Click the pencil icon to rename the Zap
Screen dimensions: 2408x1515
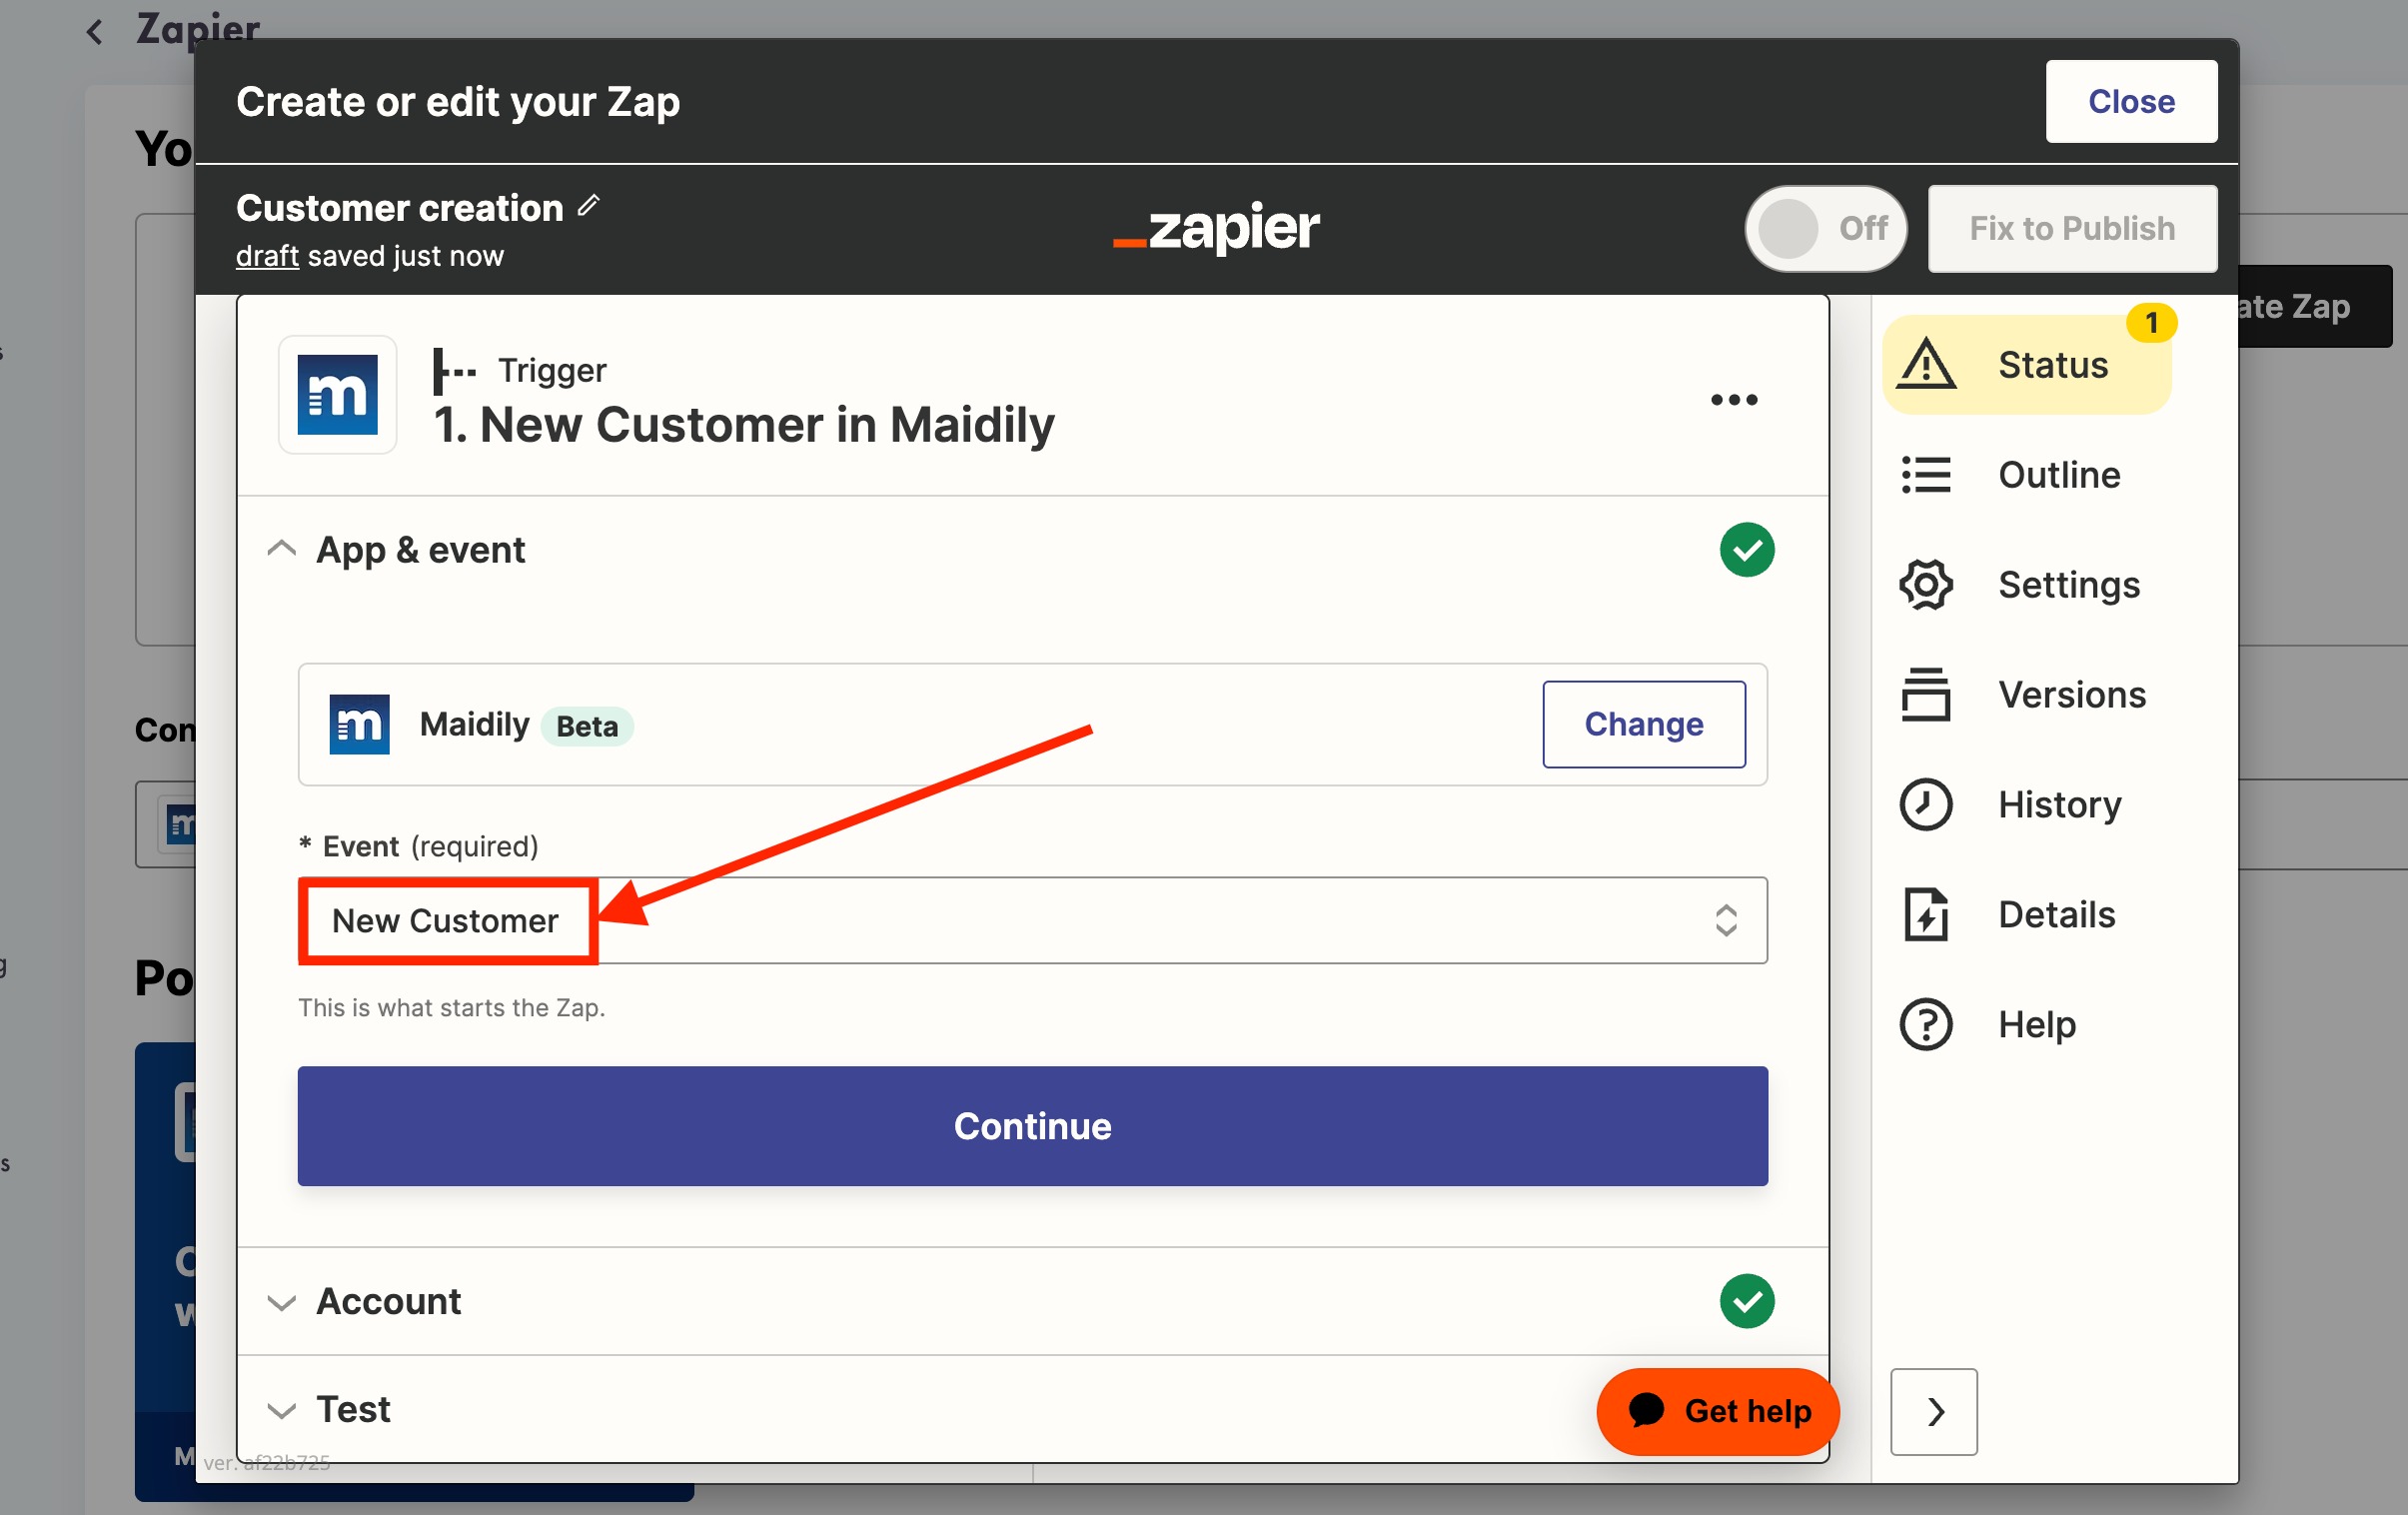click(589, 205)
